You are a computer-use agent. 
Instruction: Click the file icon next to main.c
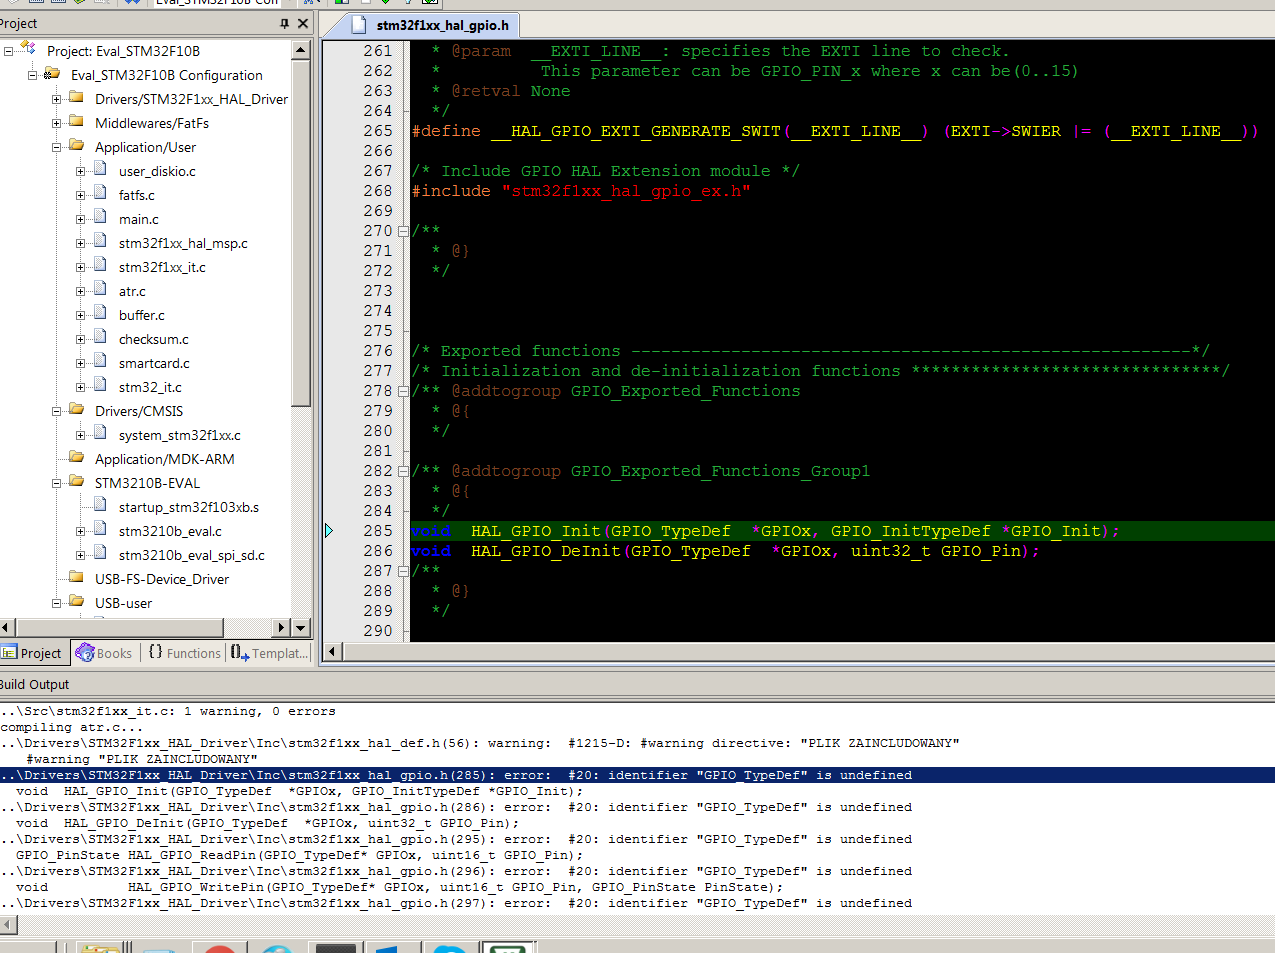(100, 218)
